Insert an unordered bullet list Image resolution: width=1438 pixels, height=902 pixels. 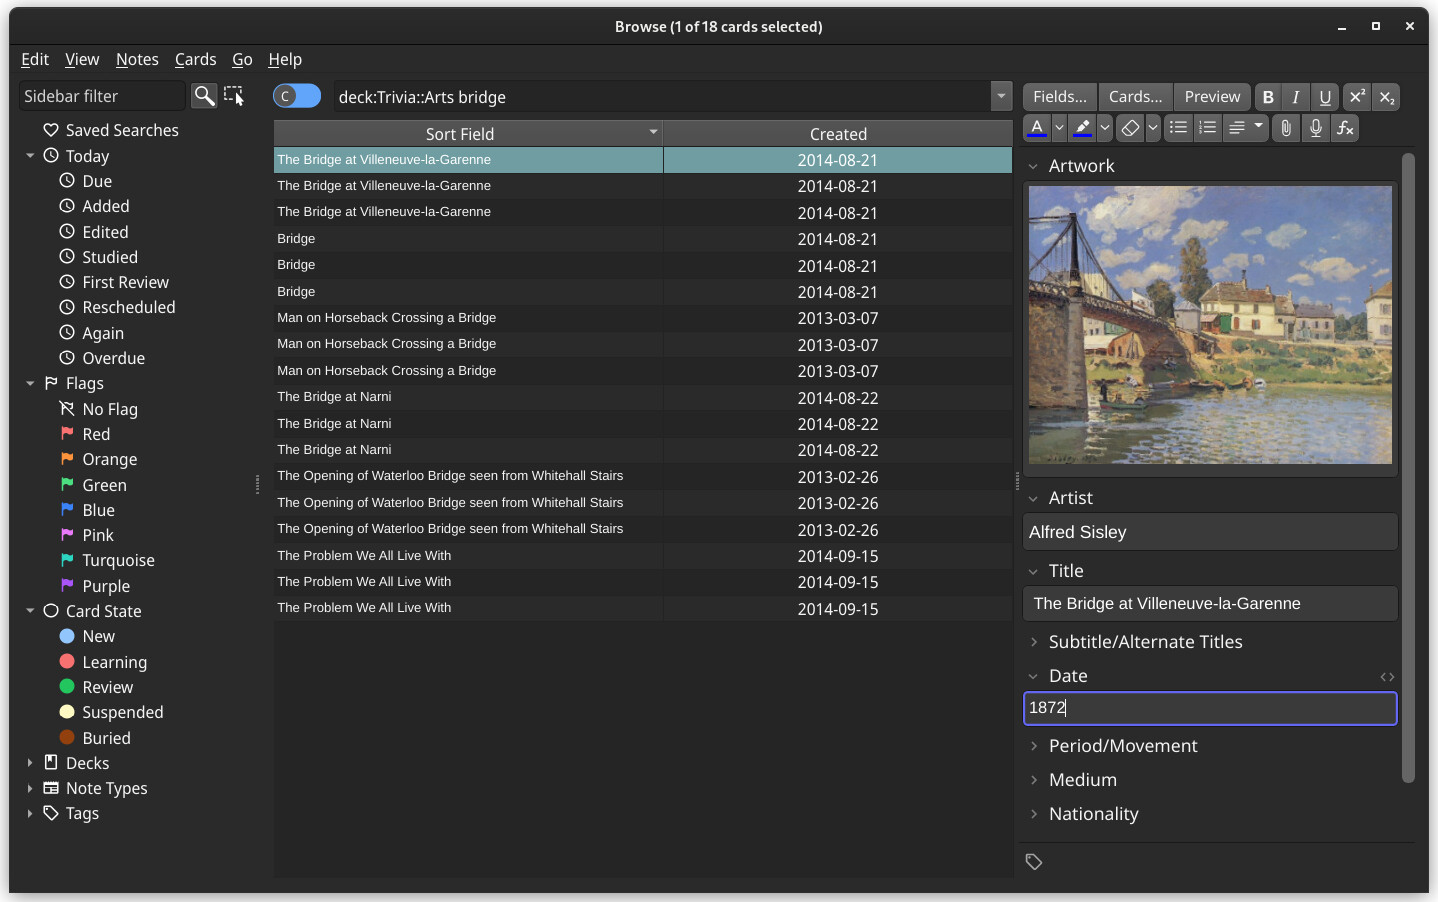pyautogui.click(x=1179, y=128)
